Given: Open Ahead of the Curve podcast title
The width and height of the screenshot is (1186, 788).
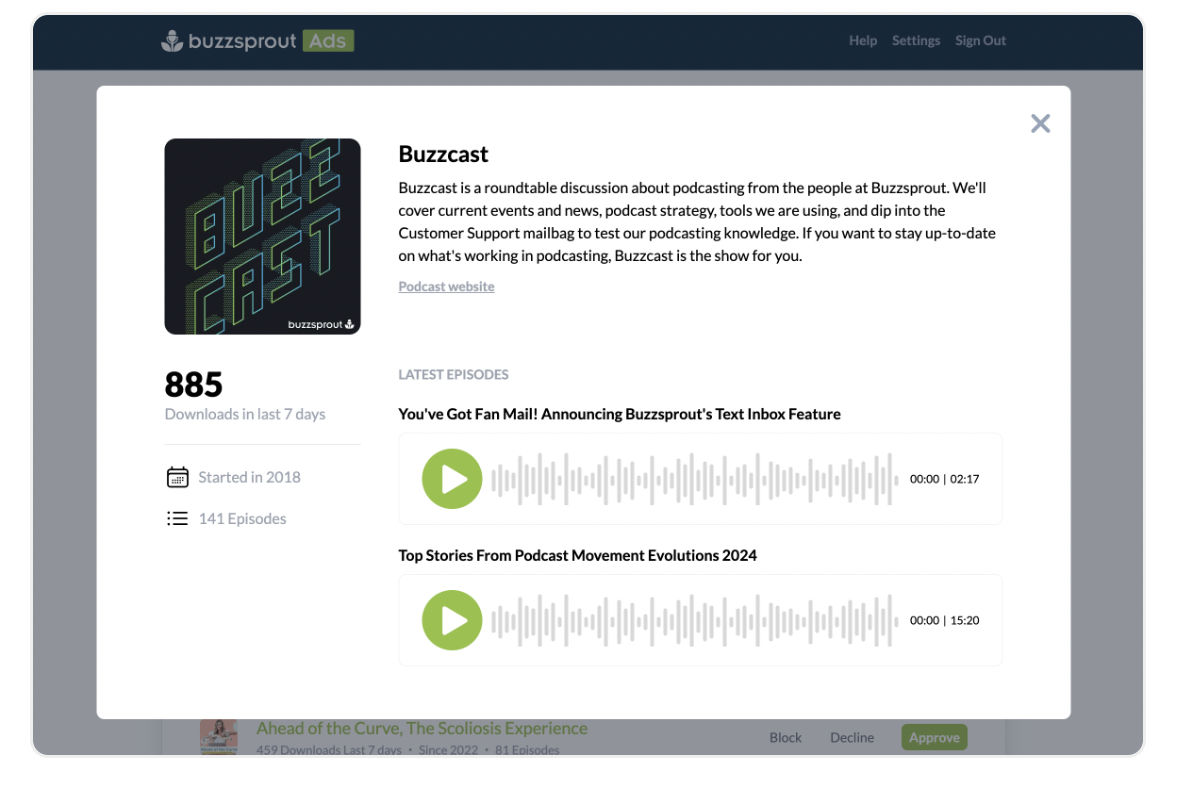Looking at the screenshot, I should tap(421, 729).
